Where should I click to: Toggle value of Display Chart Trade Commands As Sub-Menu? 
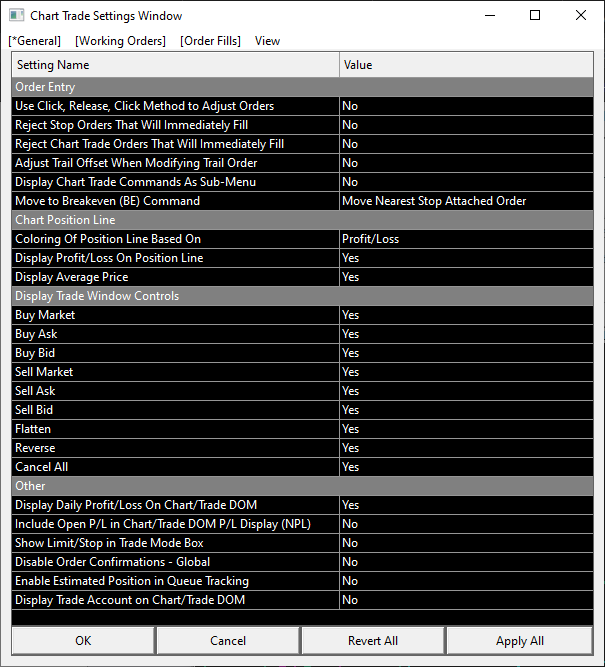click(466, 182)
